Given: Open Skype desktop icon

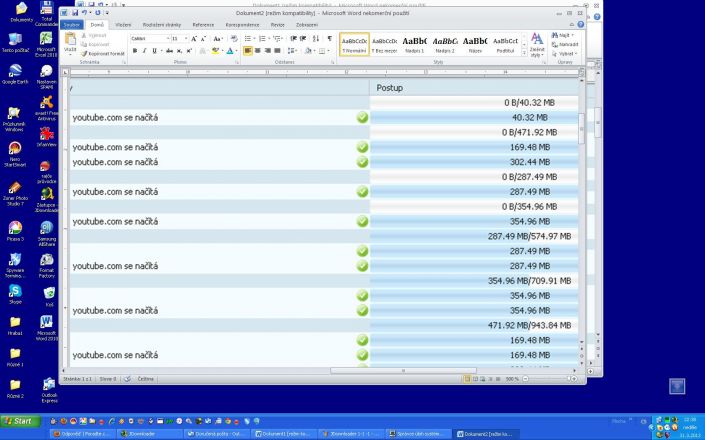Looking at the screenshot, I should pyautogui.click(x=15, y=295).
